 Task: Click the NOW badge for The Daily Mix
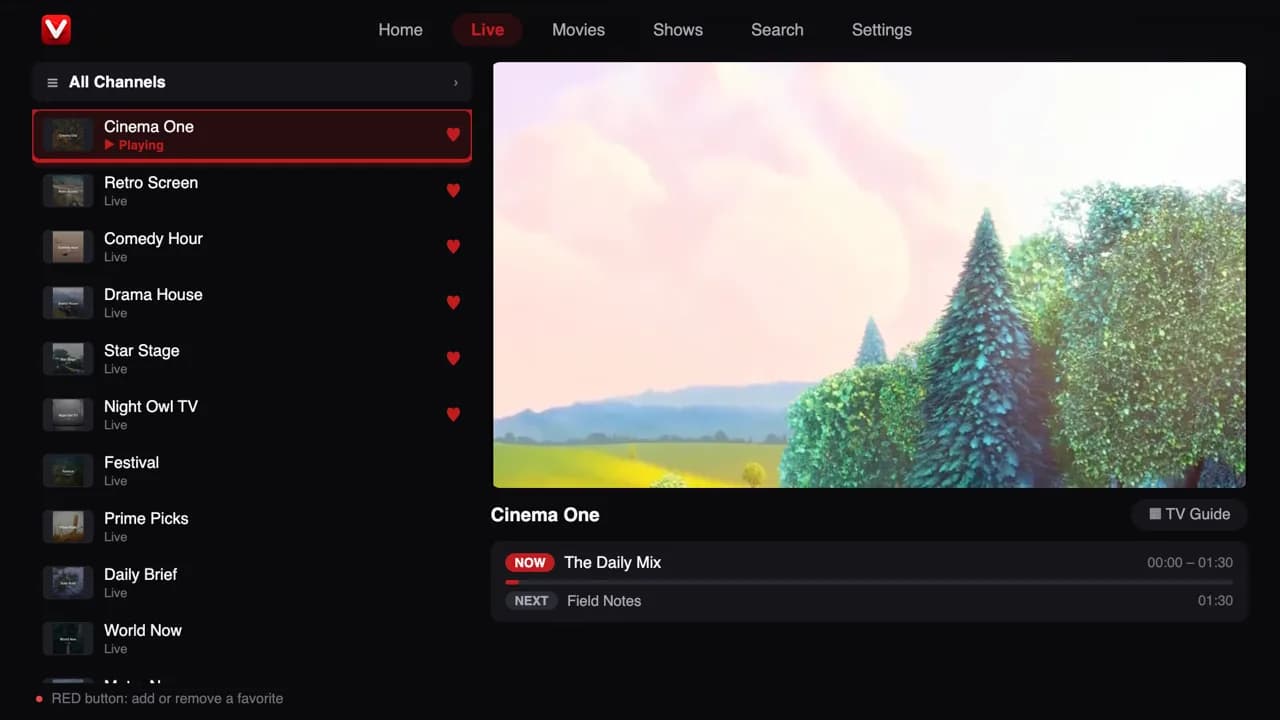coord(530,563)
